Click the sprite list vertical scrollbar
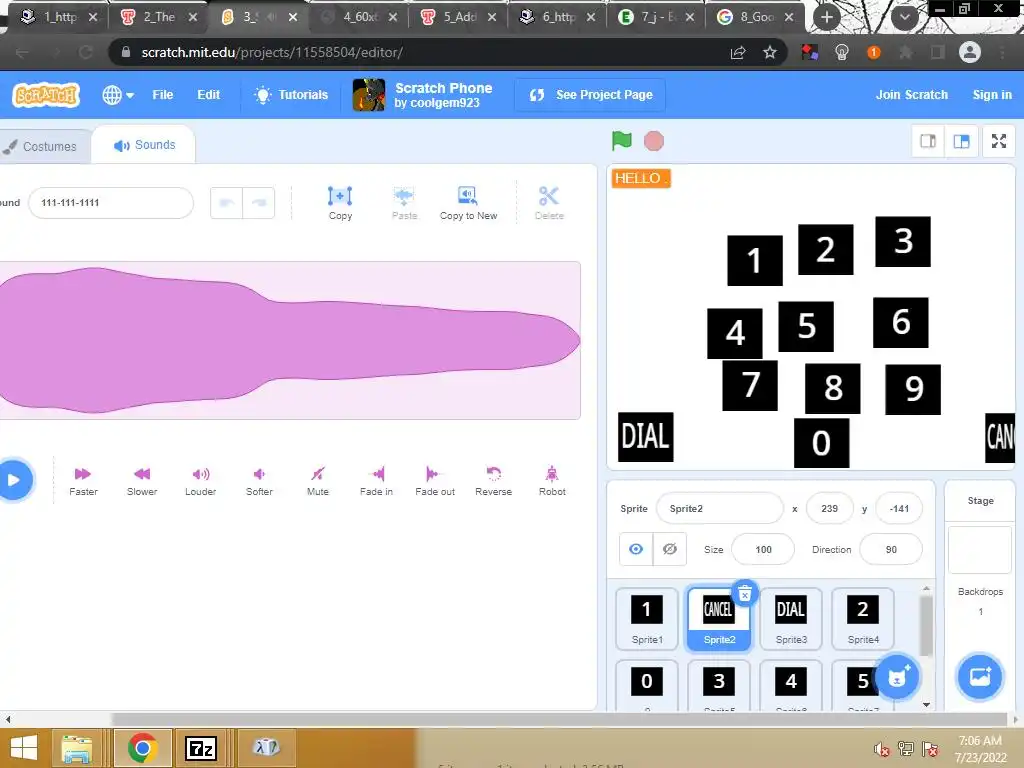The width and height of the screenshot is (1024, 768). 925,626
